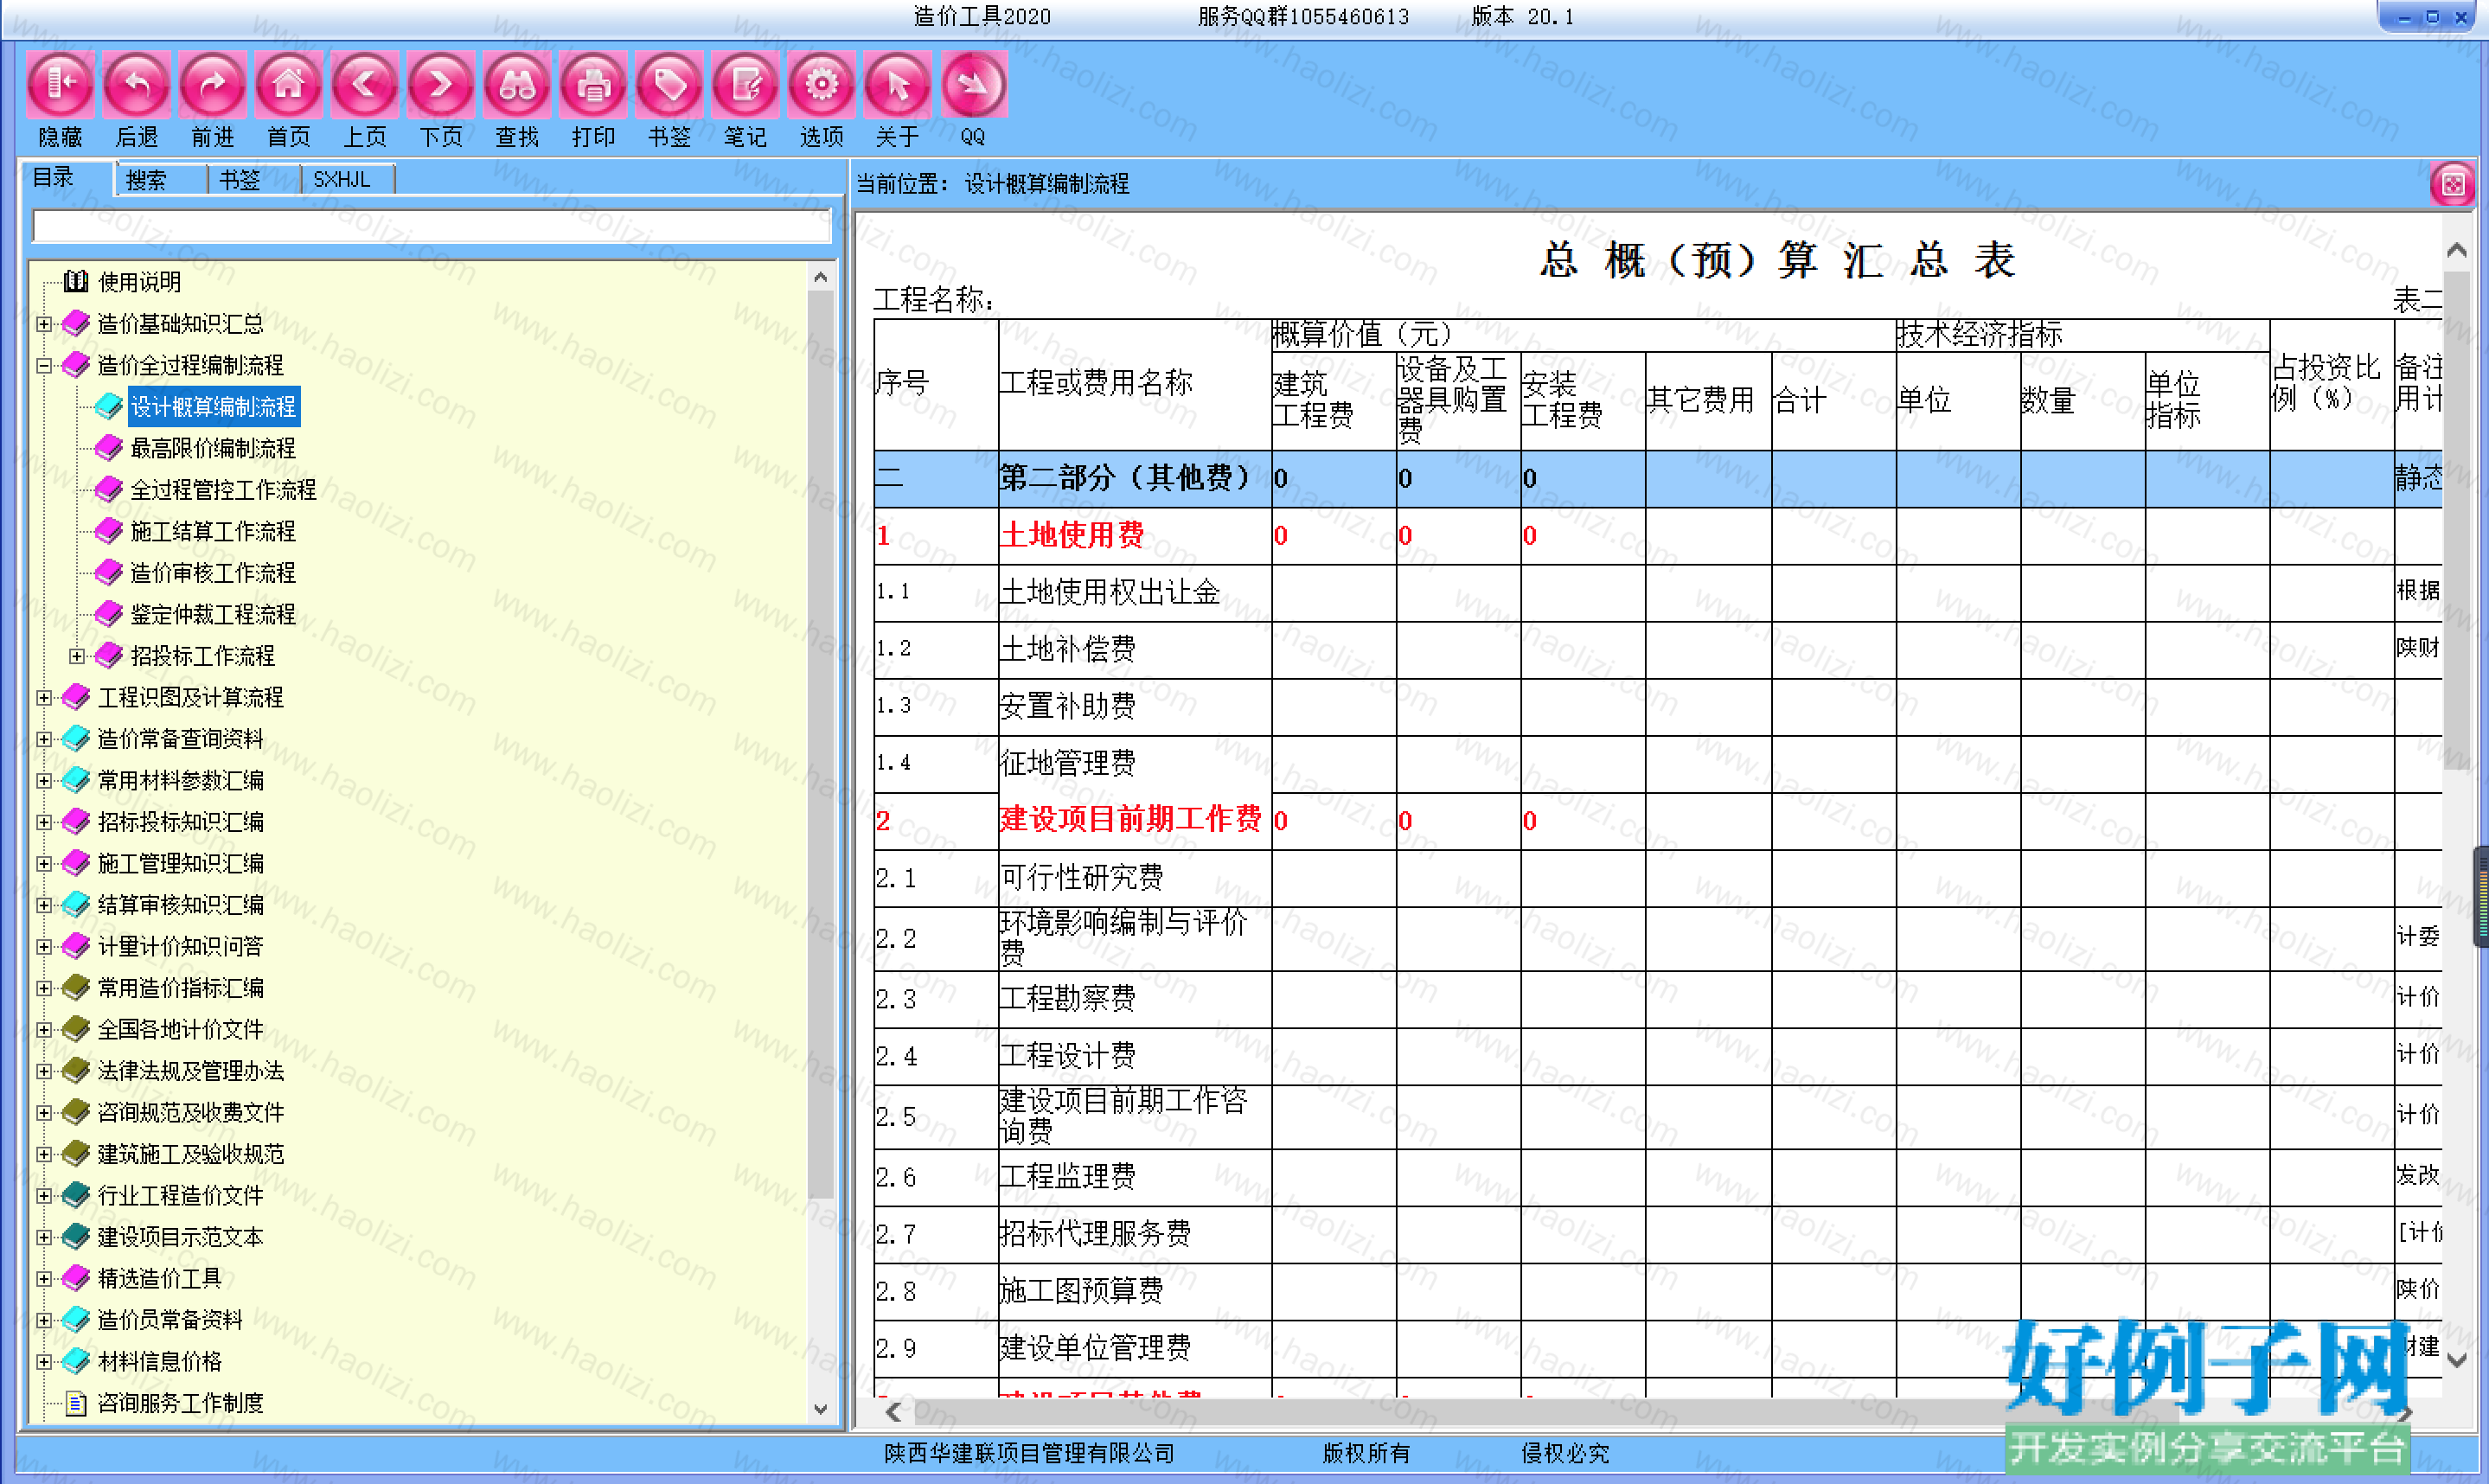The height and width of the screenshot is (1484, 2489).
Task: Expand the 法律法规及管理办法 node
Action: [x=44, y=1071]
